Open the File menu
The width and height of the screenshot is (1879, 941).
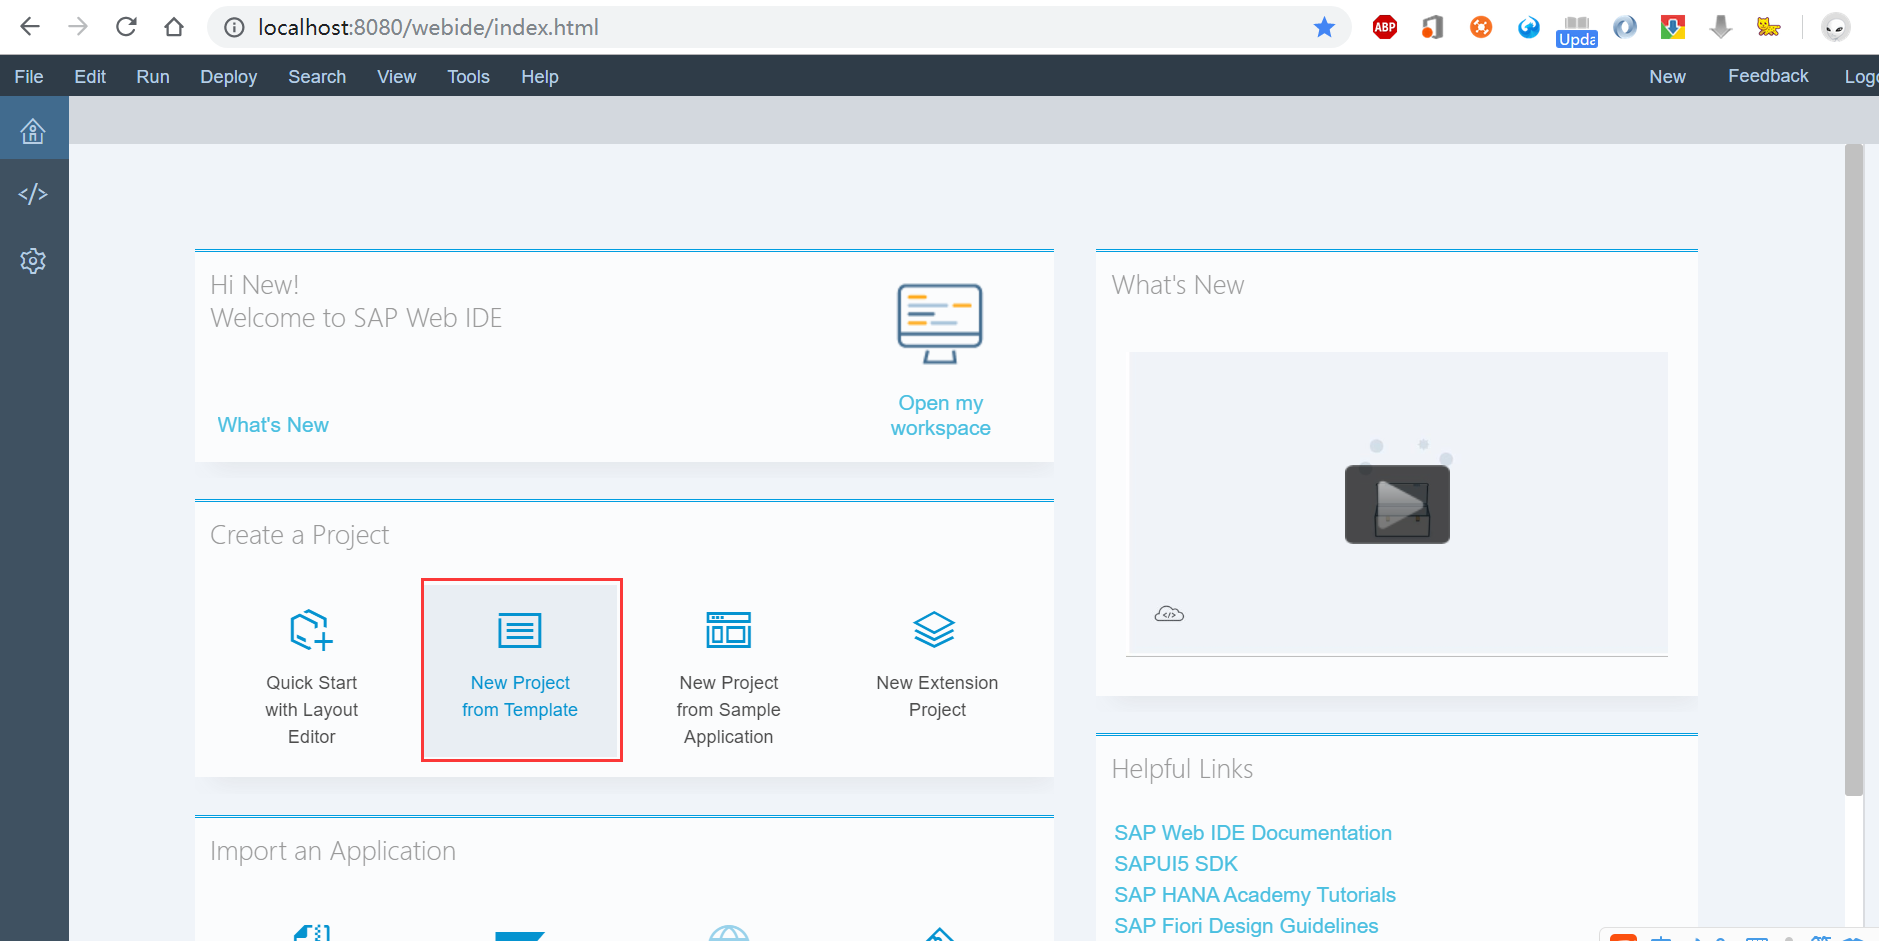click(29, 77)
